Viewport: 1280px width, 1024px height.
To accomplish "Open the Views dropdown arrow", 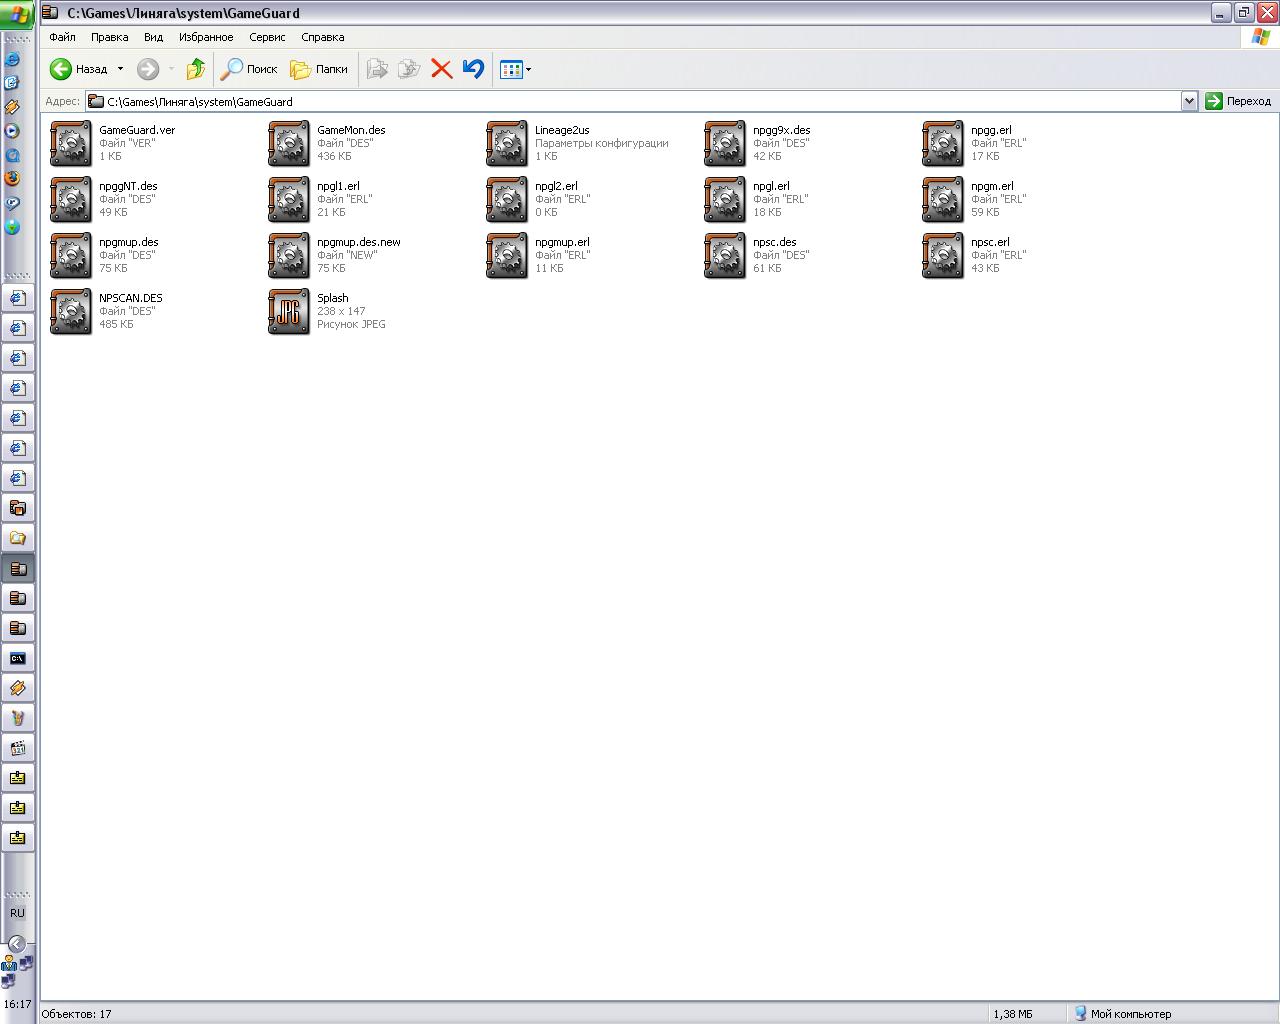I will tap(529, 70).
